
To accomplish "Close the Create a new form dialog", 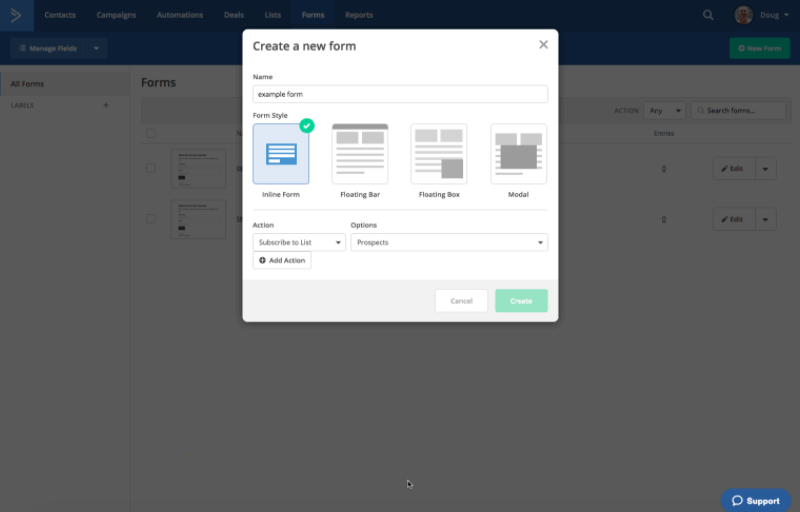I will (x=543, y=45).
